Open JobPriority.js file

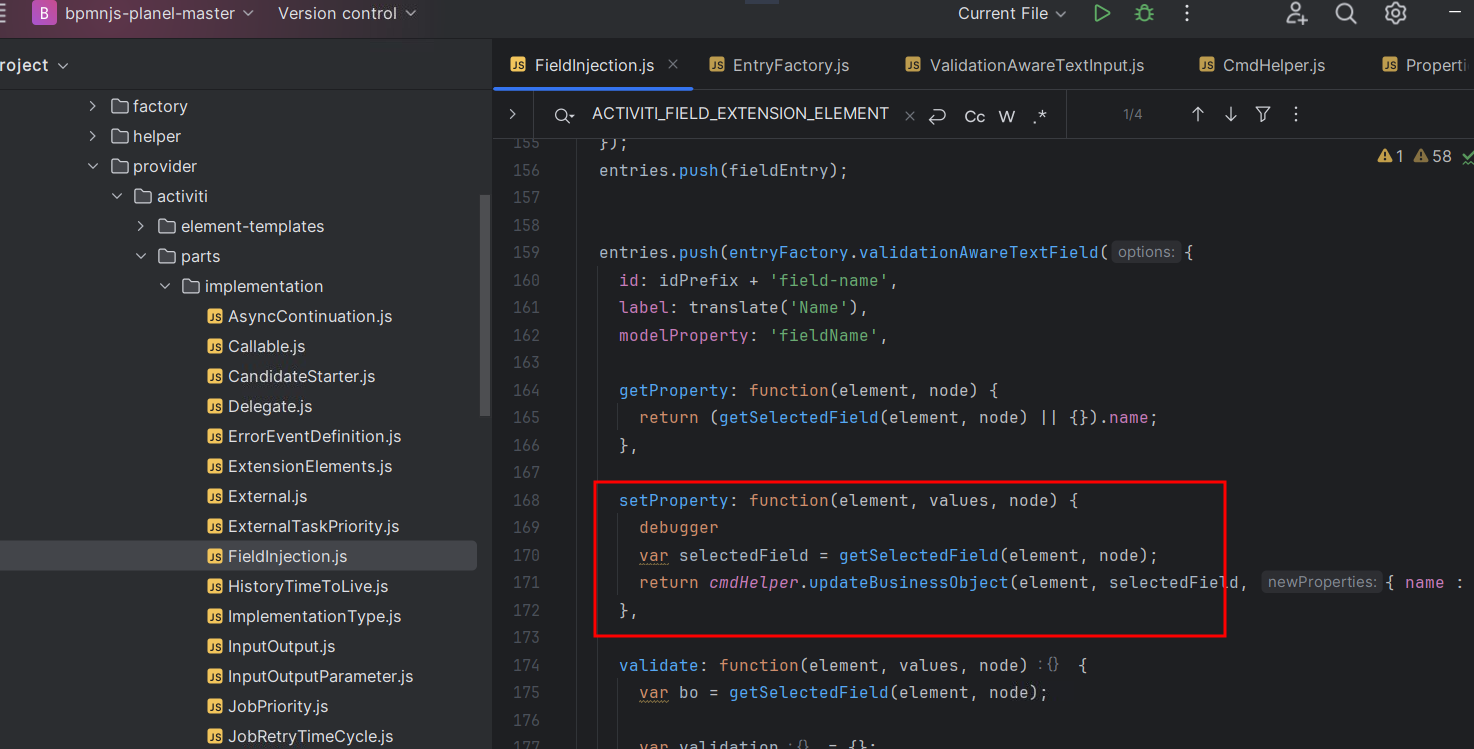[x=267, y=706]
